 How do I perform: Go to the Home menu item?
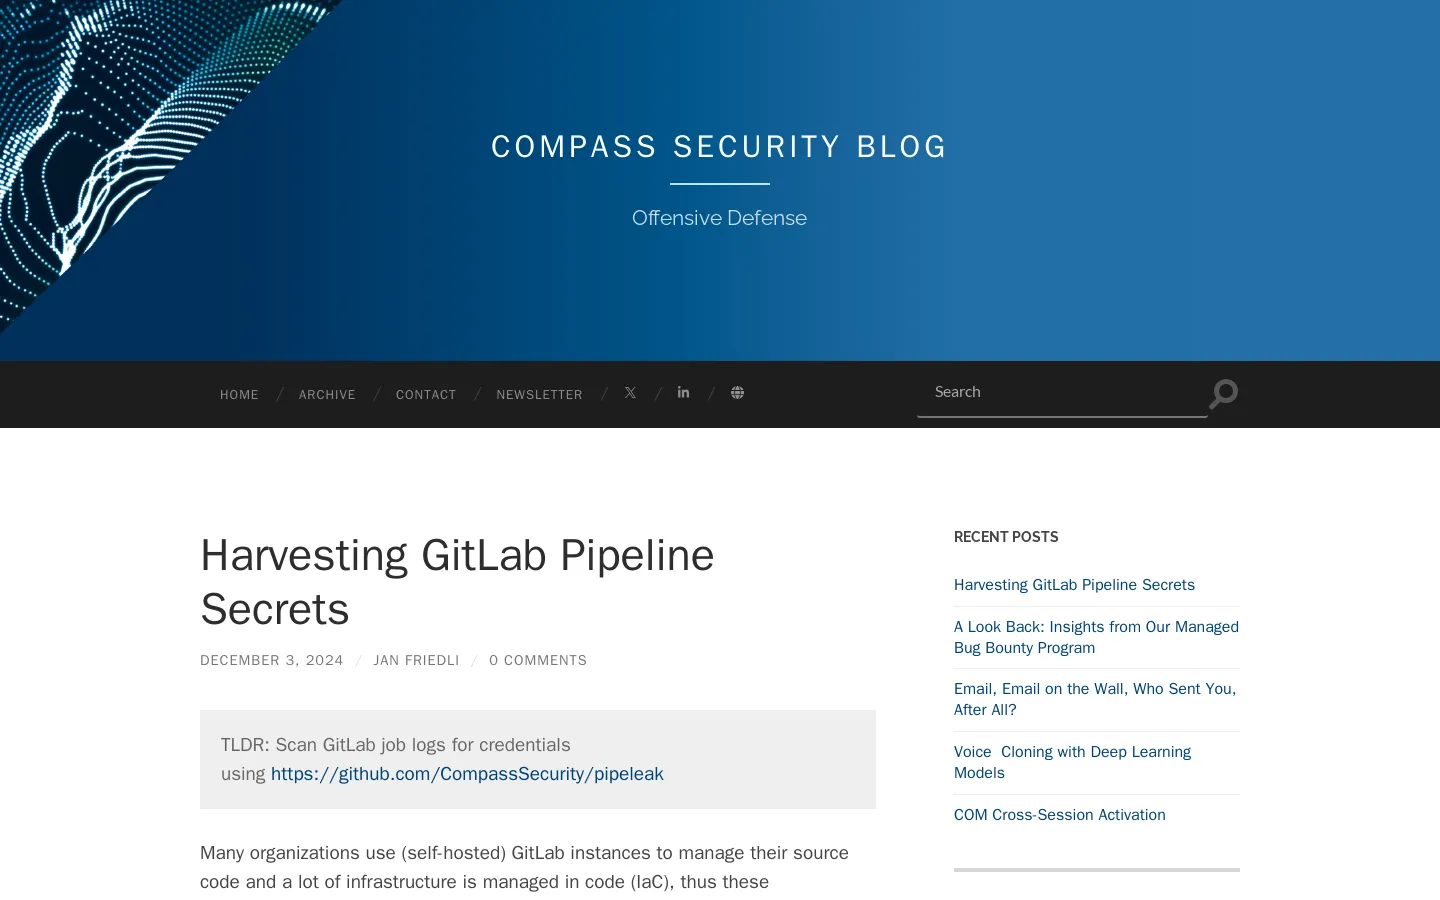pyautogui.click(x=239, y=395)
